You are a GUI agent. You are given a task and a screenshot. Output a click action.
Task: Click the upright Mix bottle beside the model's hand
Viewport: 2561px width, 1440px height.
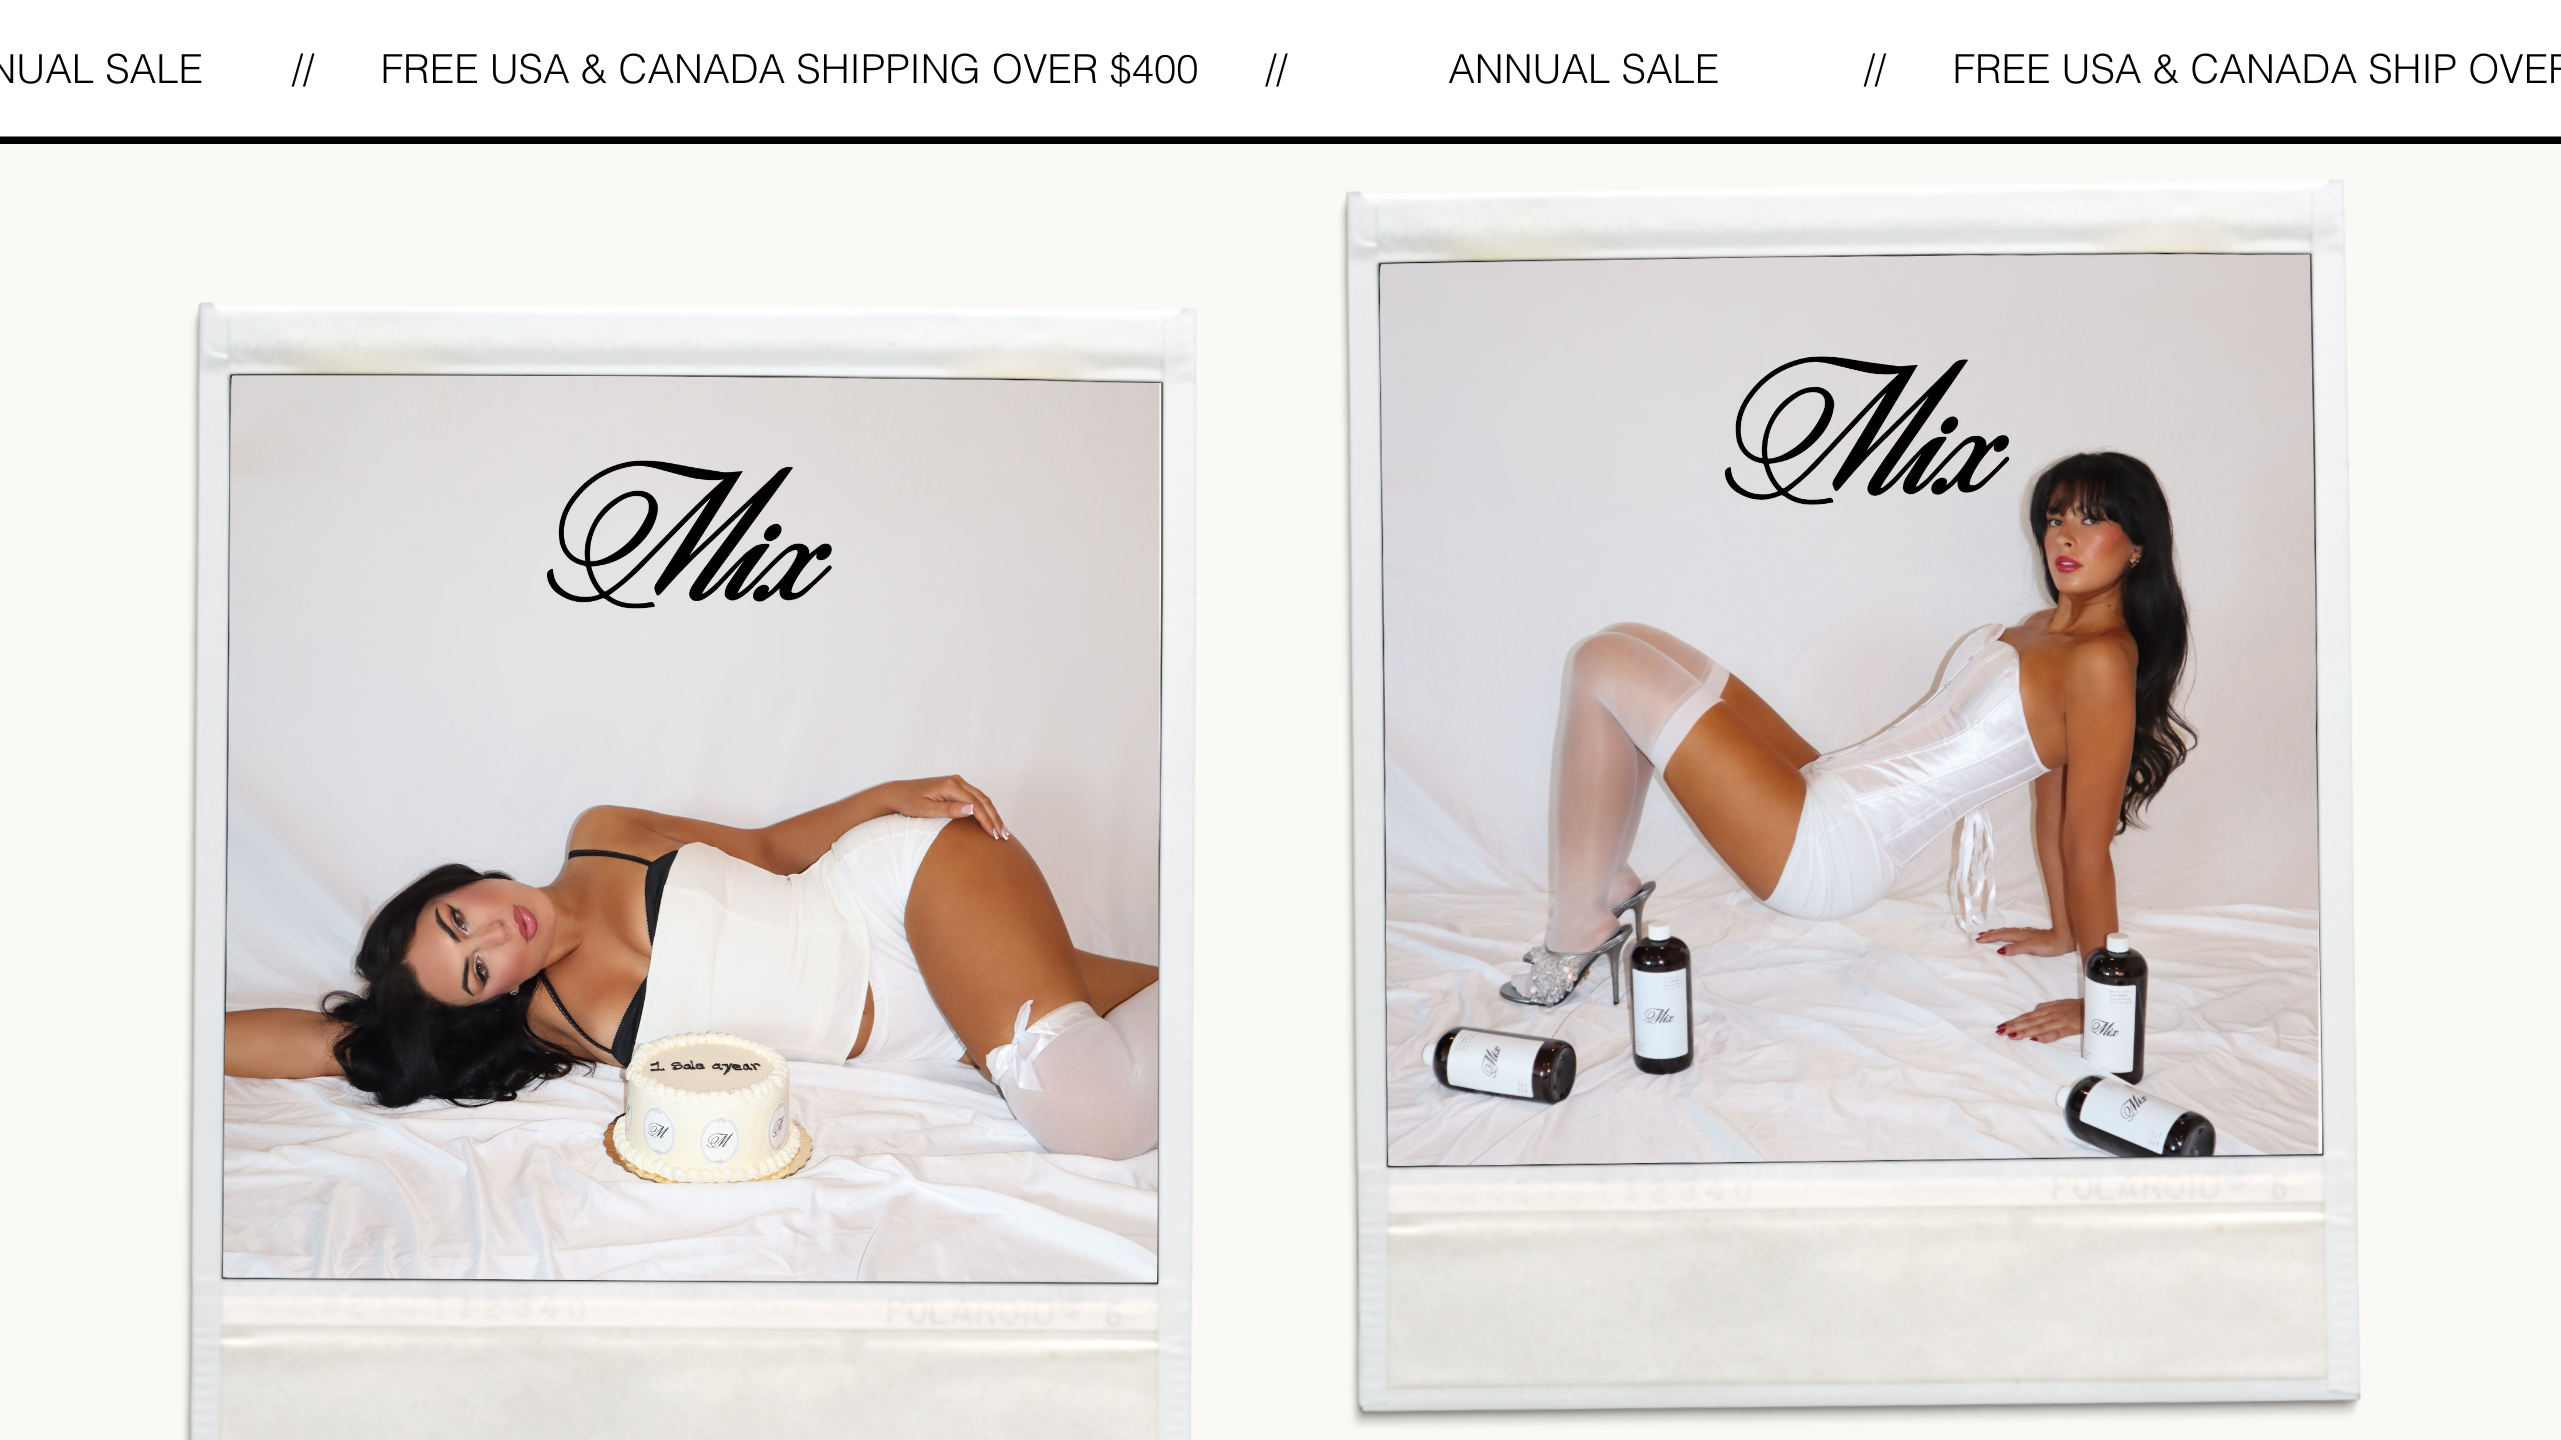(x=2114, y=1008)
